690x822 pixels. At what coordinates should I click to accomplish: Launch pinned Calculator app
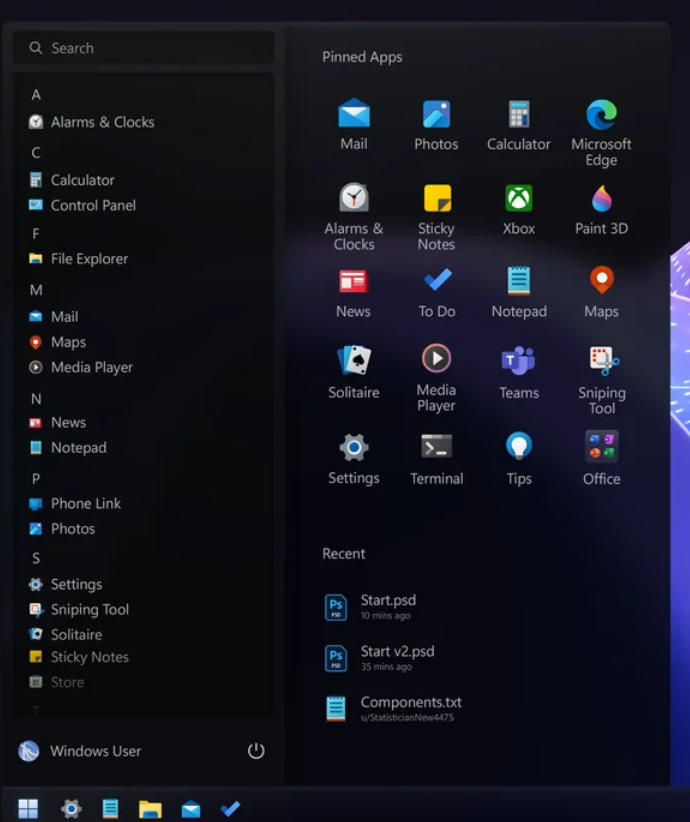coord(519,124)
